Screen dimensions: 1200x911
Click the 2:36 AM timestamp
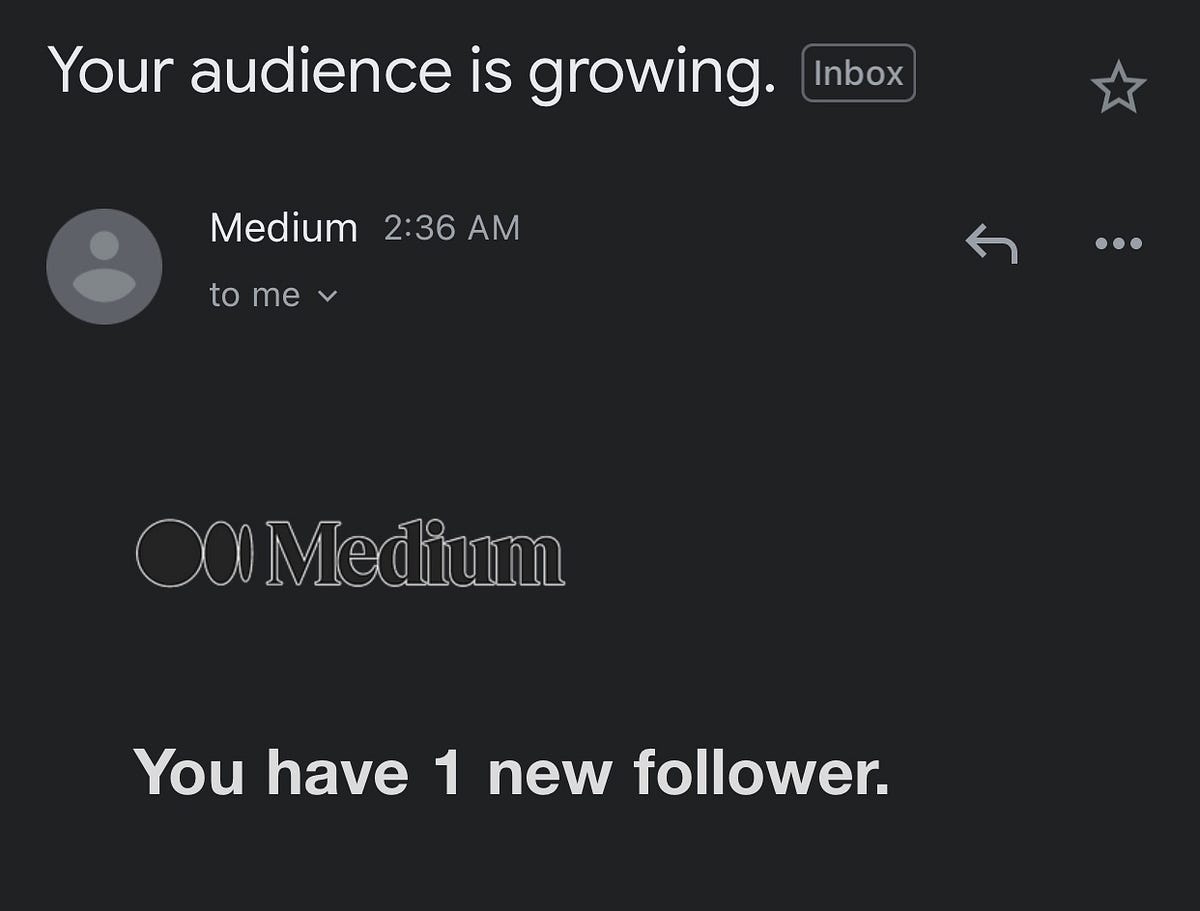451,228
